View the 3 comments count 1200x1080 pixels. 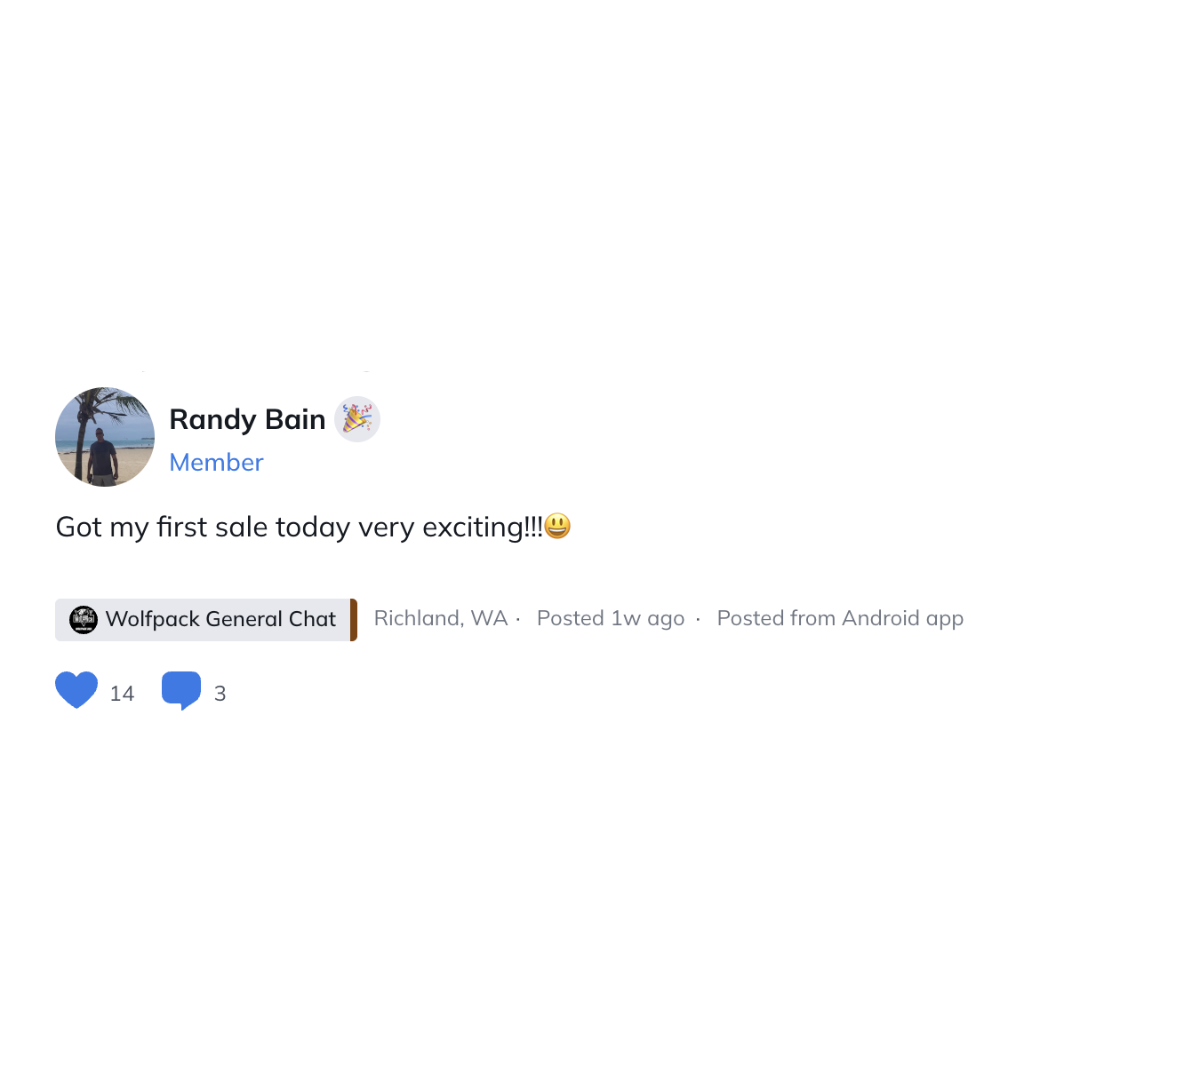tap(220, 693)
